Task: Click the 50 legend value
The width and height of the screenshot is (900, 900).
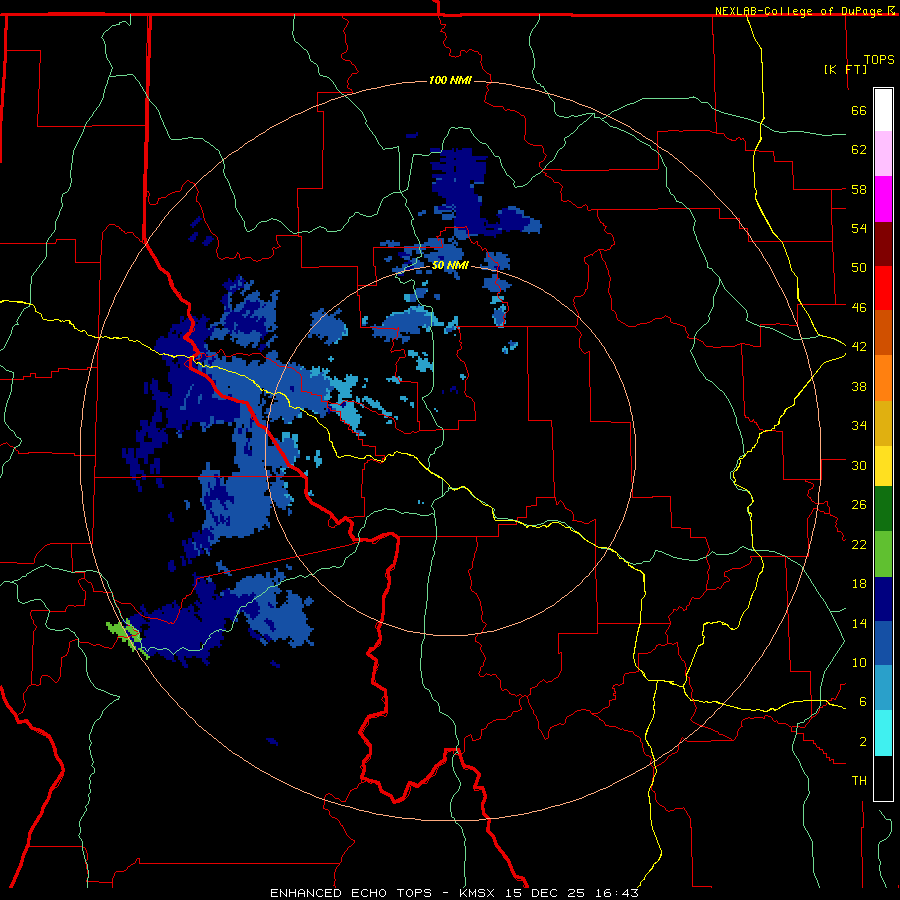Action: tap(859, 268)
